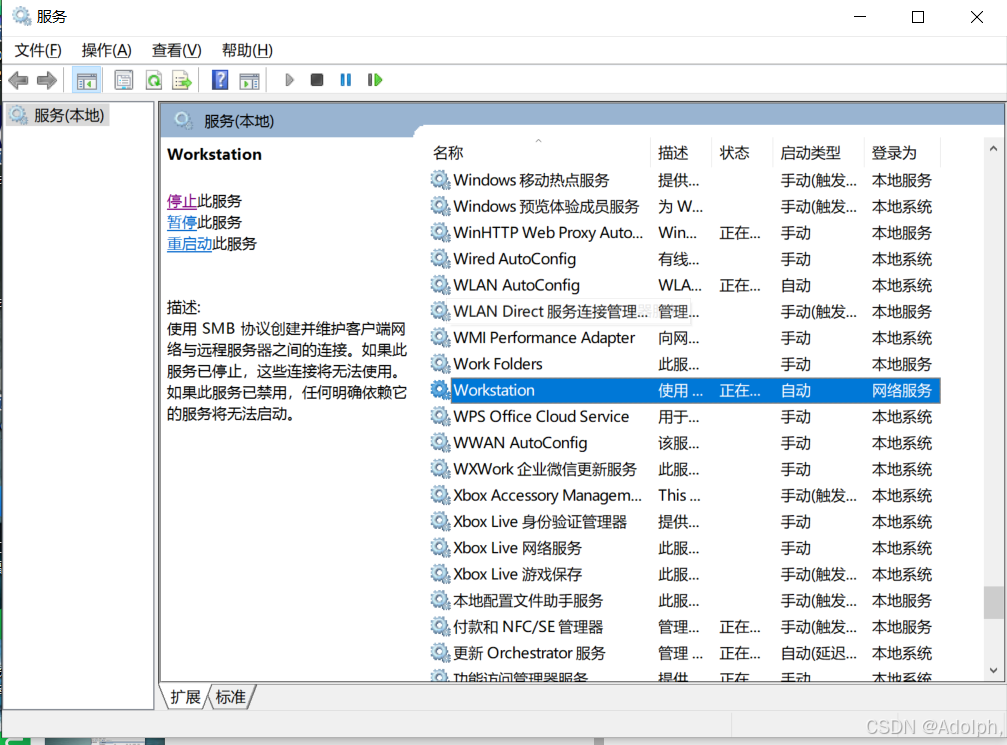Click gear icon beside Xbox Live 游戏保存

pos(440,574)
